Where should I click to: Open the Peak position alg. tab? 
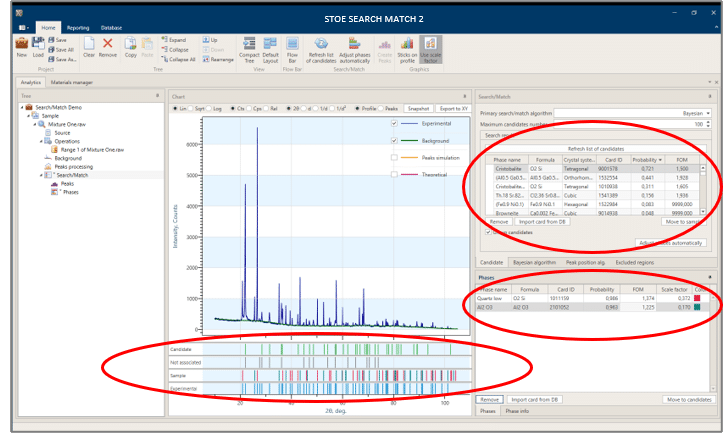[x=586, y=262]
